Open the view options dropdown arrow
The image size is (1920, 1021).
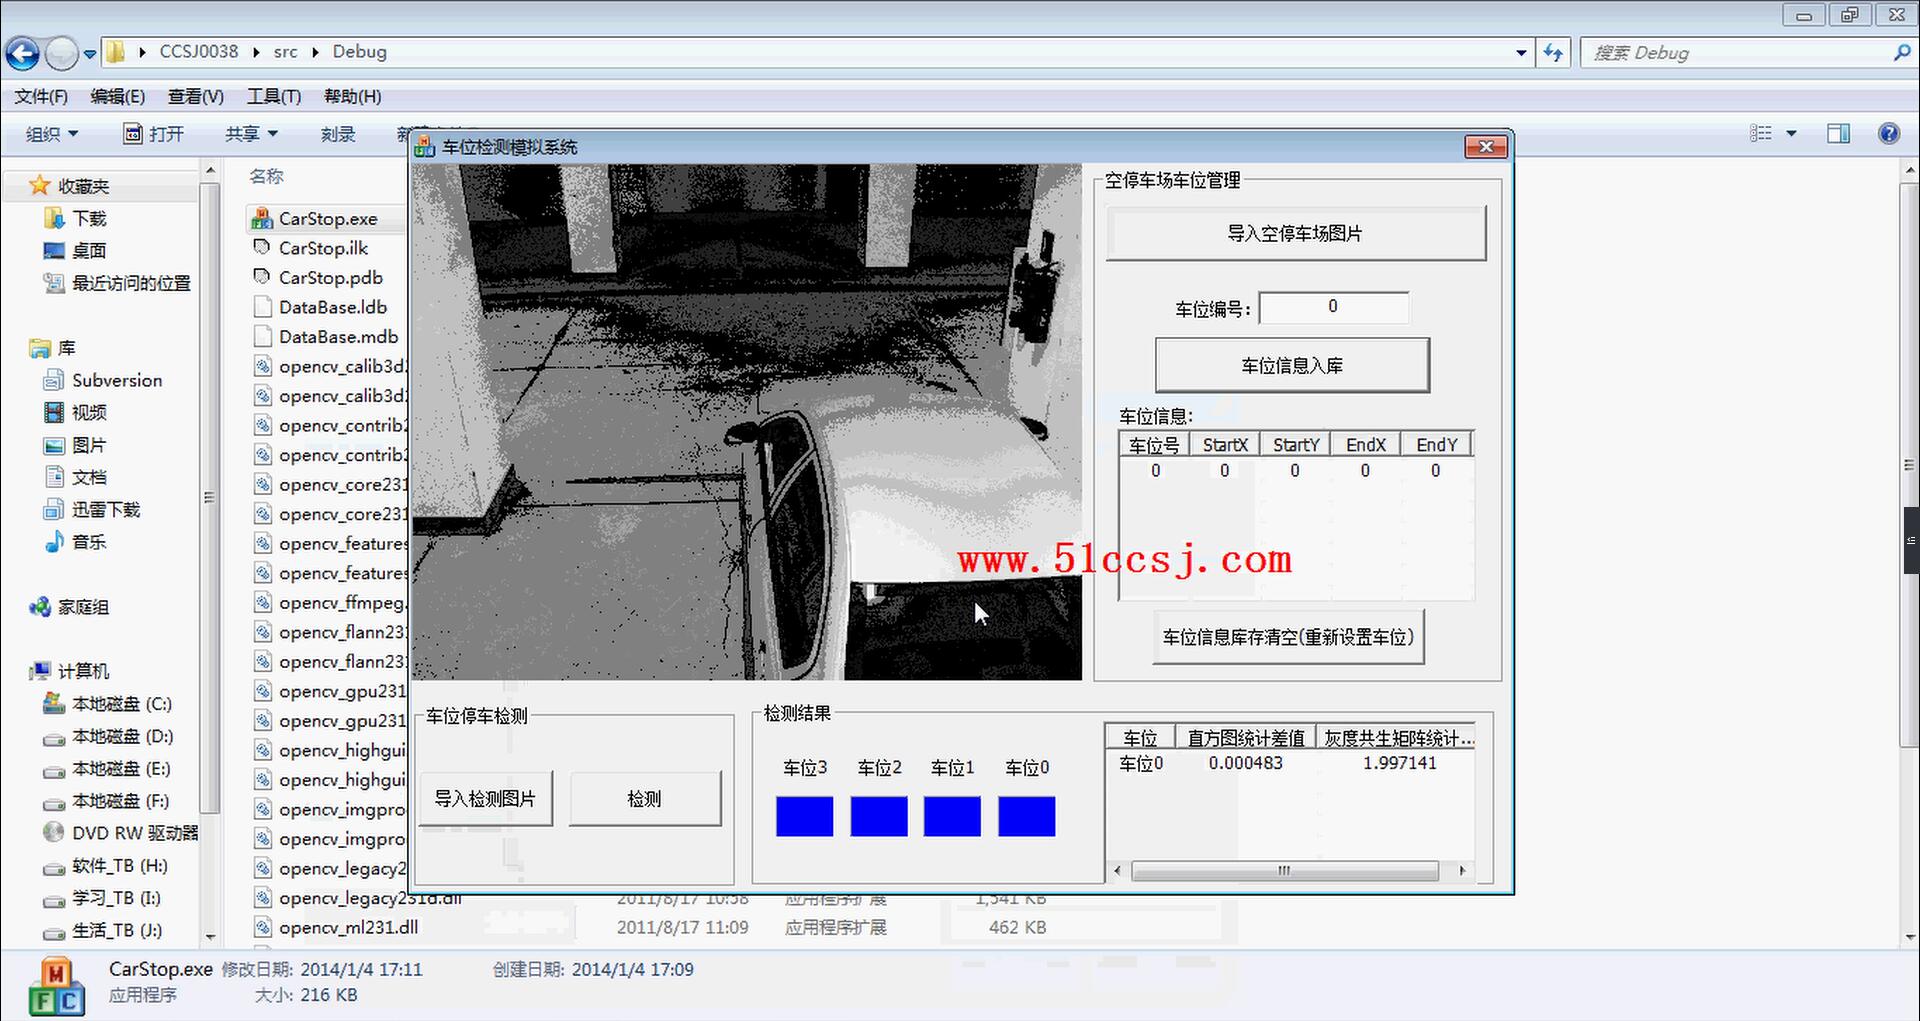tap(1791, 134)
